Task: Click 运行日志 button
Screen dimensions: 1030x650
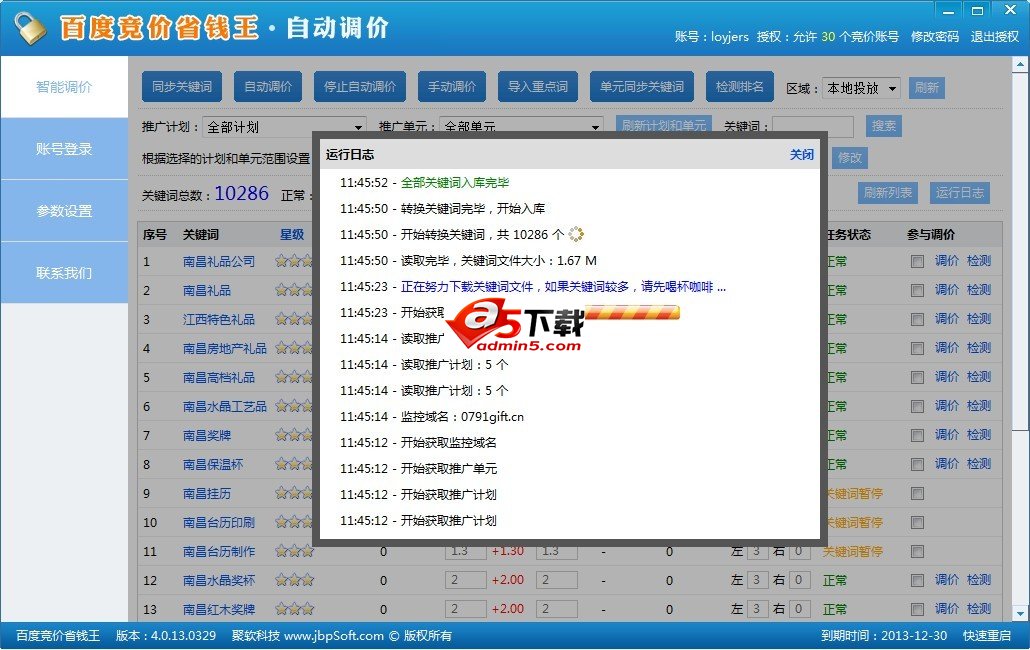Action: coord(960,193)
